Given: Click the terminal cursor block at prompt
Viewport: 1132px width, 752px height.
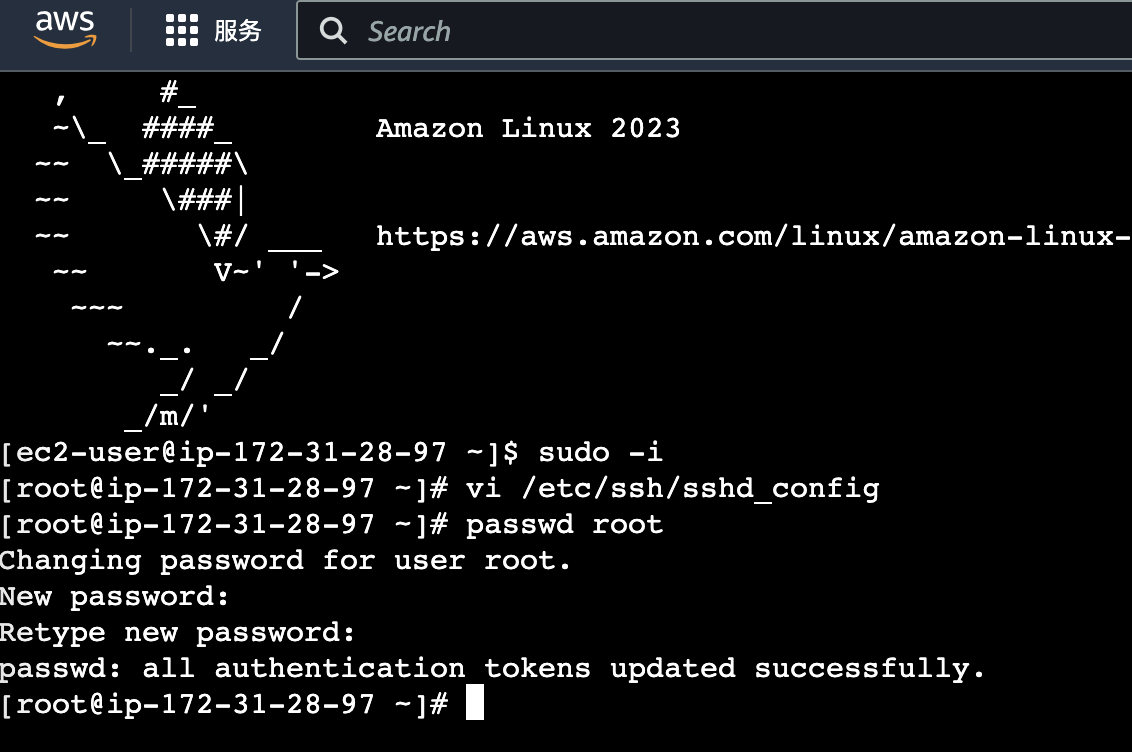Looking at the screenshot, I should click(474, 704).
